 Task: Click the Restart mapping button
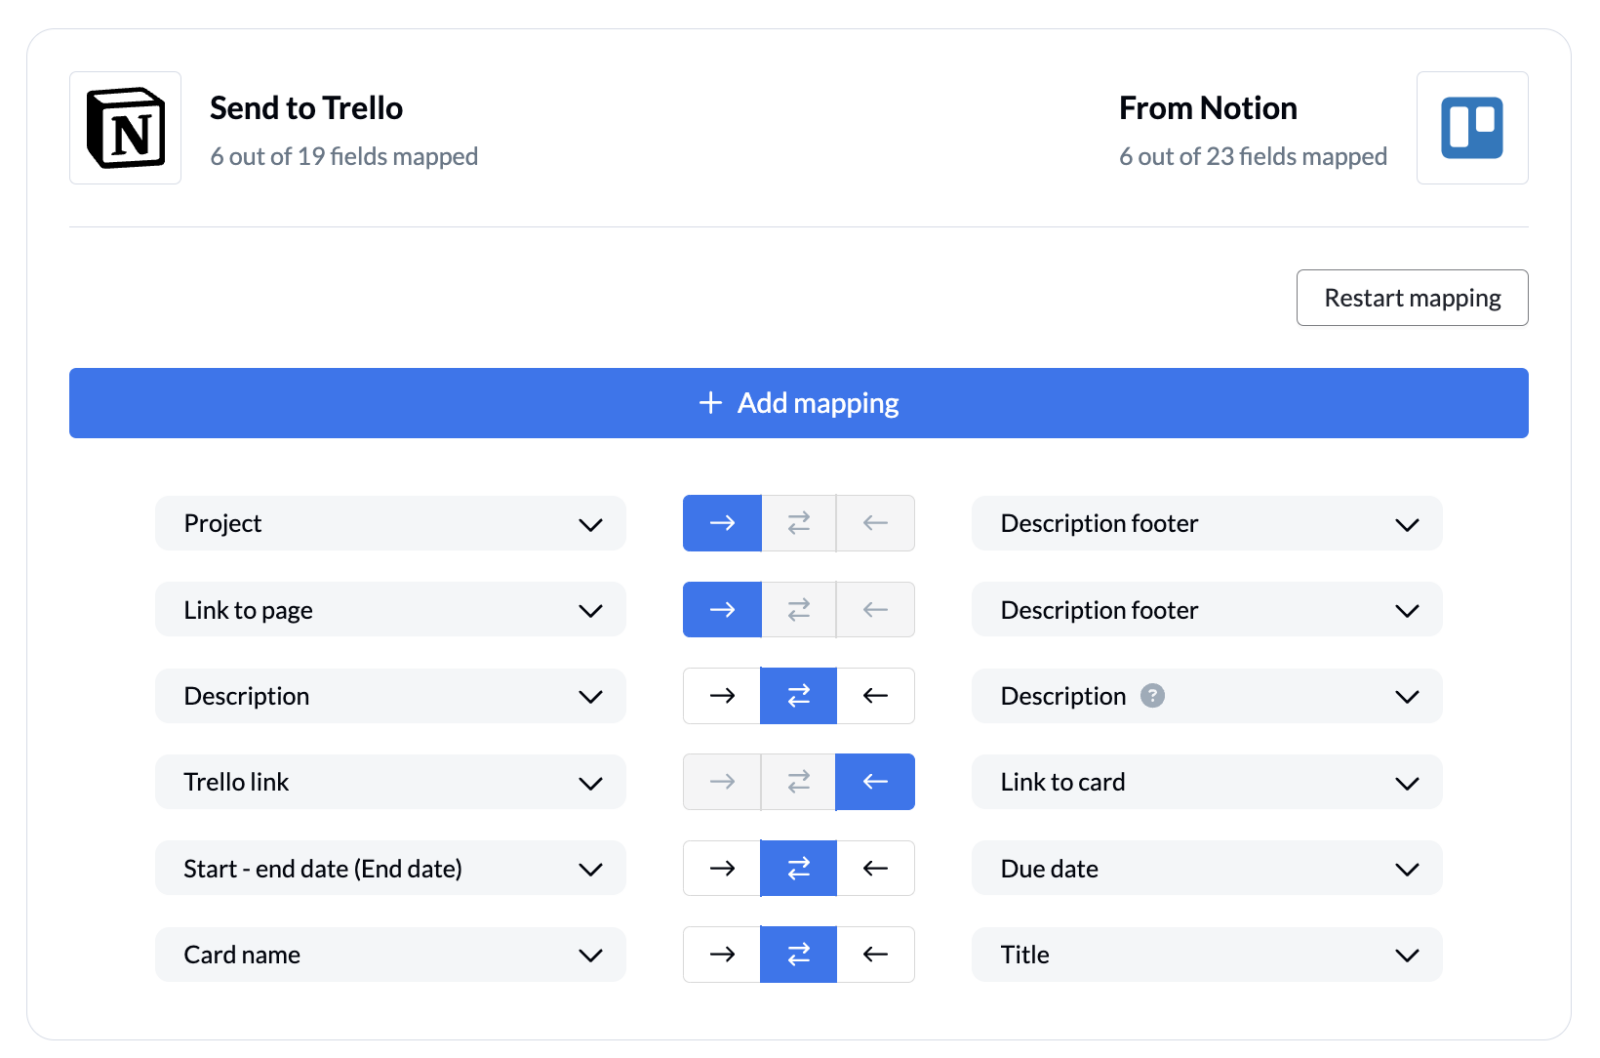(x=1412, y=297)
